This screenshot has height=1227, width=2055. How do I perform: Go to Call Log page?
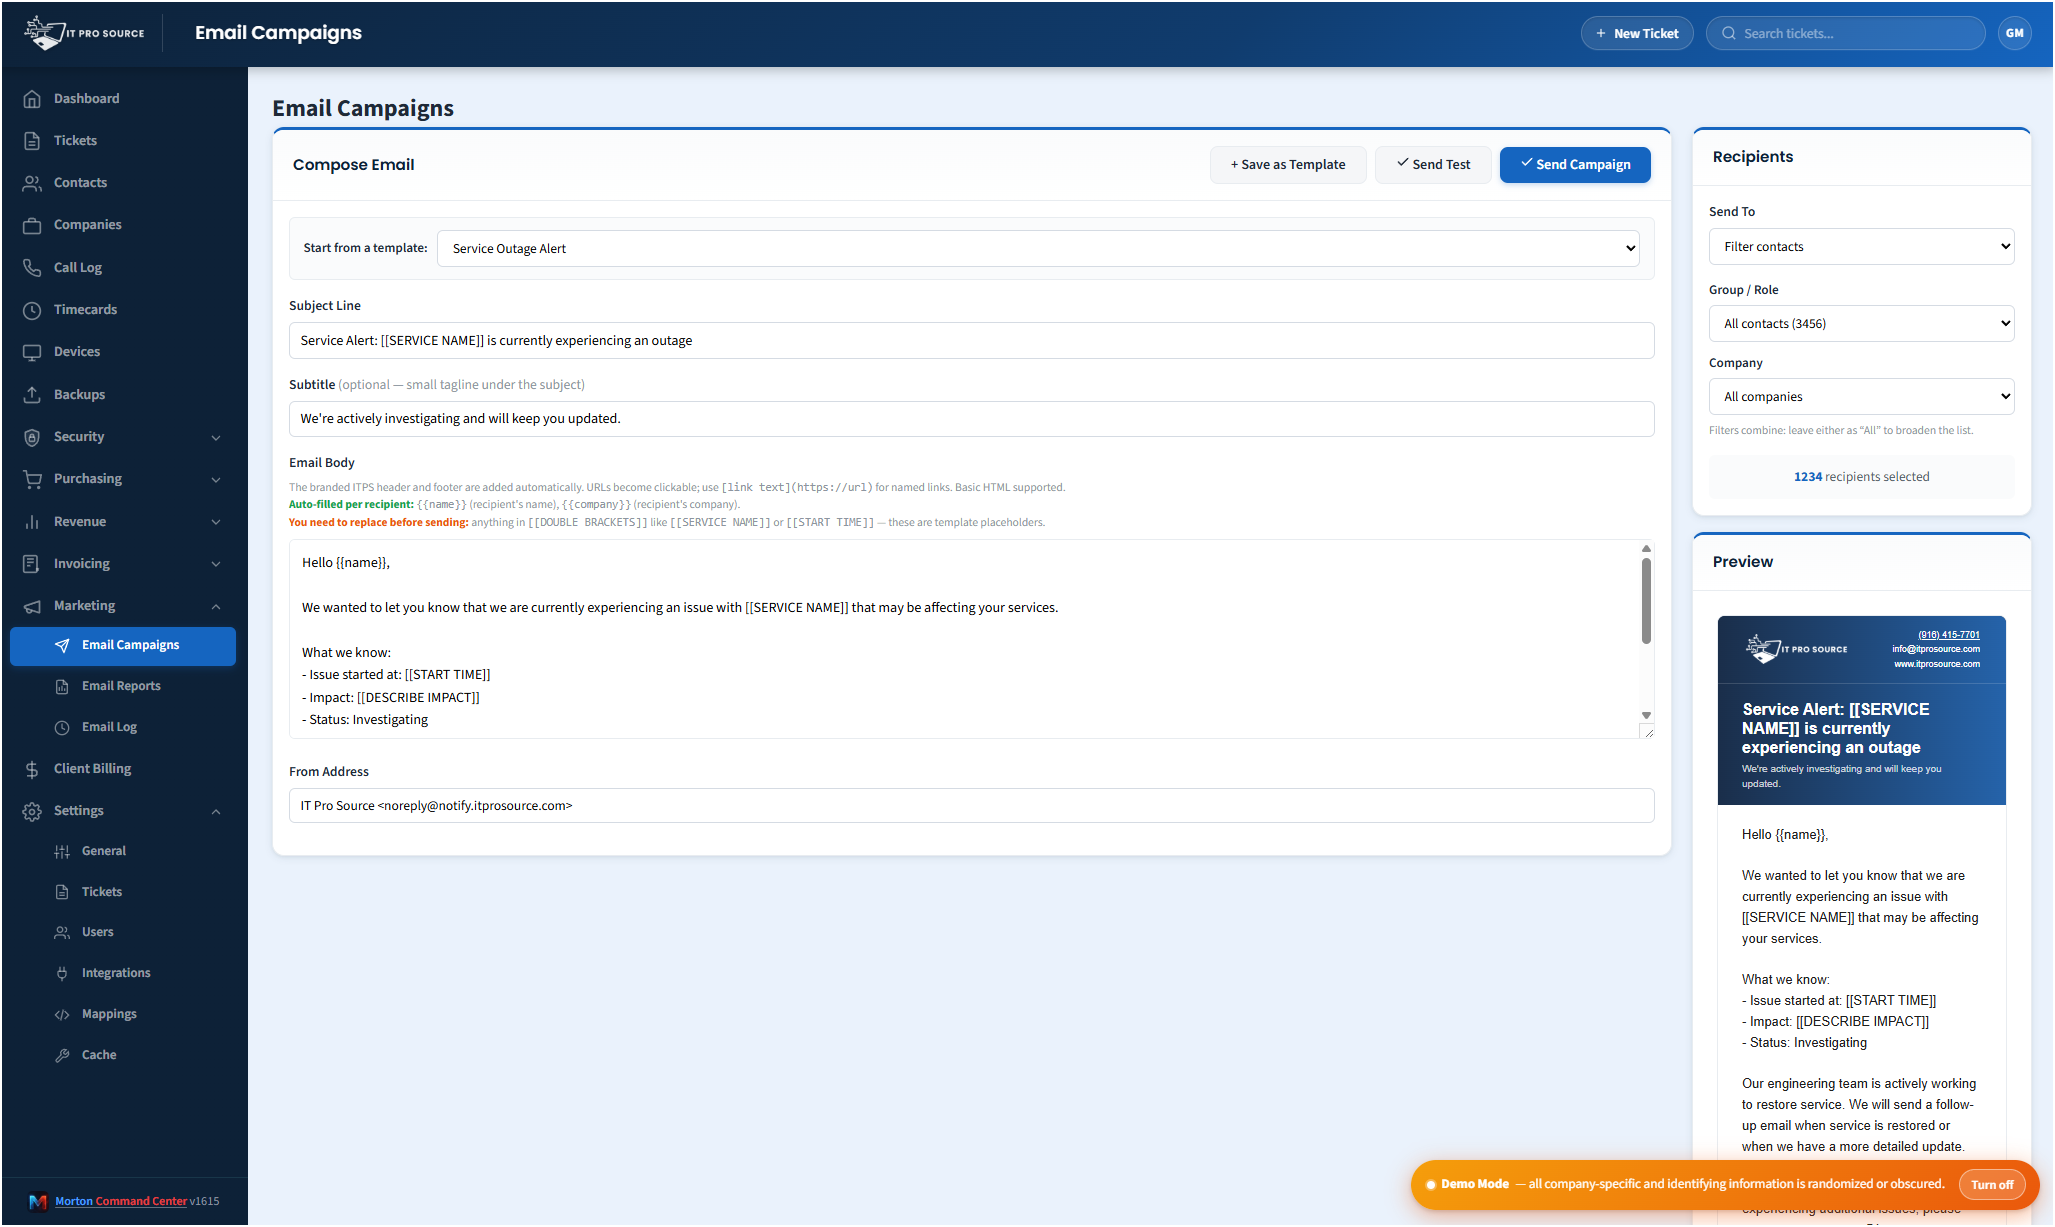[x=122, y=268]
